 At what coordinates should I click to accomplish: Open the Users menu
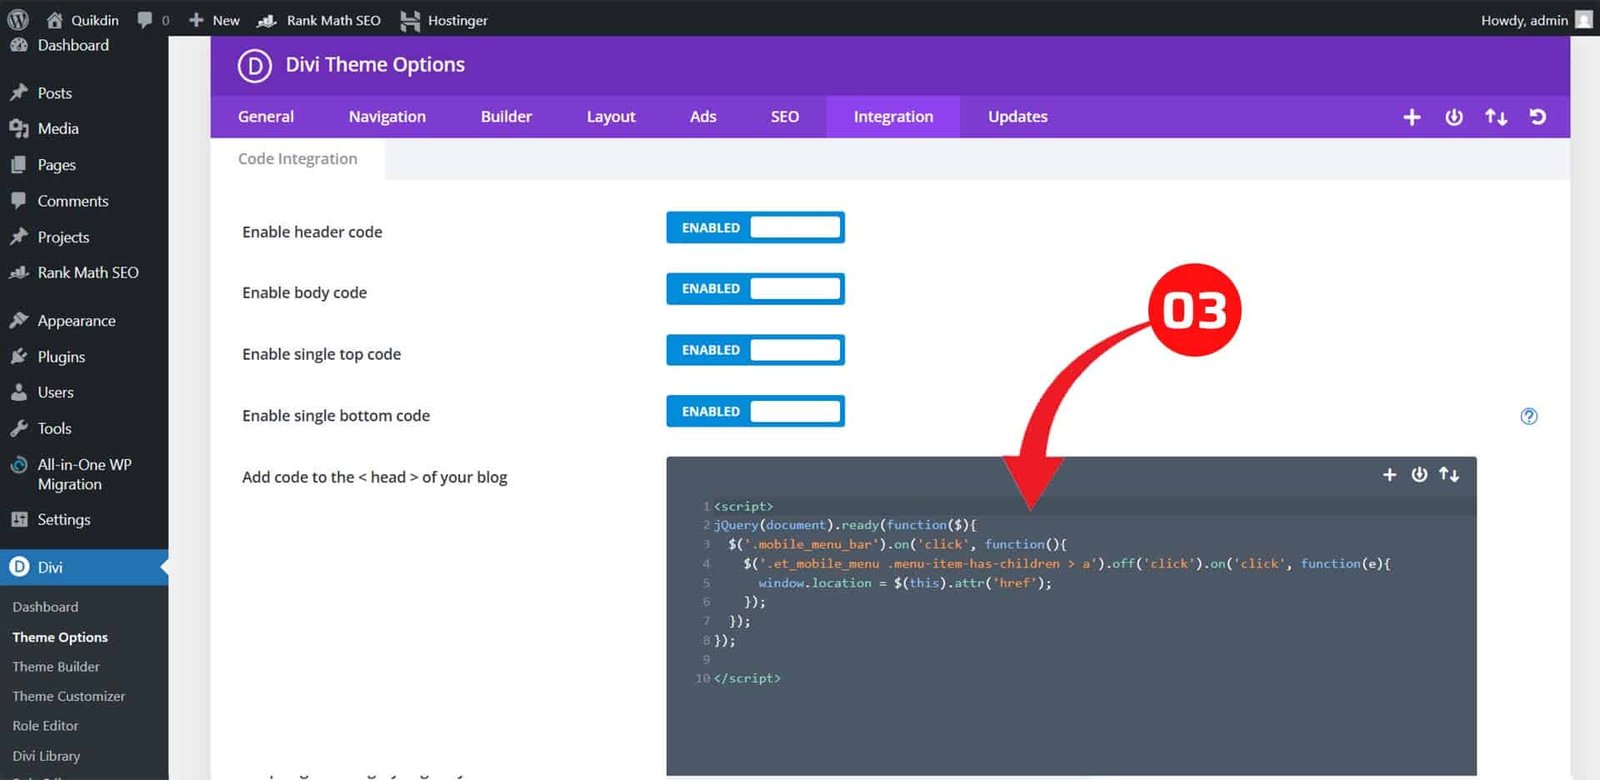pos(56,393)
